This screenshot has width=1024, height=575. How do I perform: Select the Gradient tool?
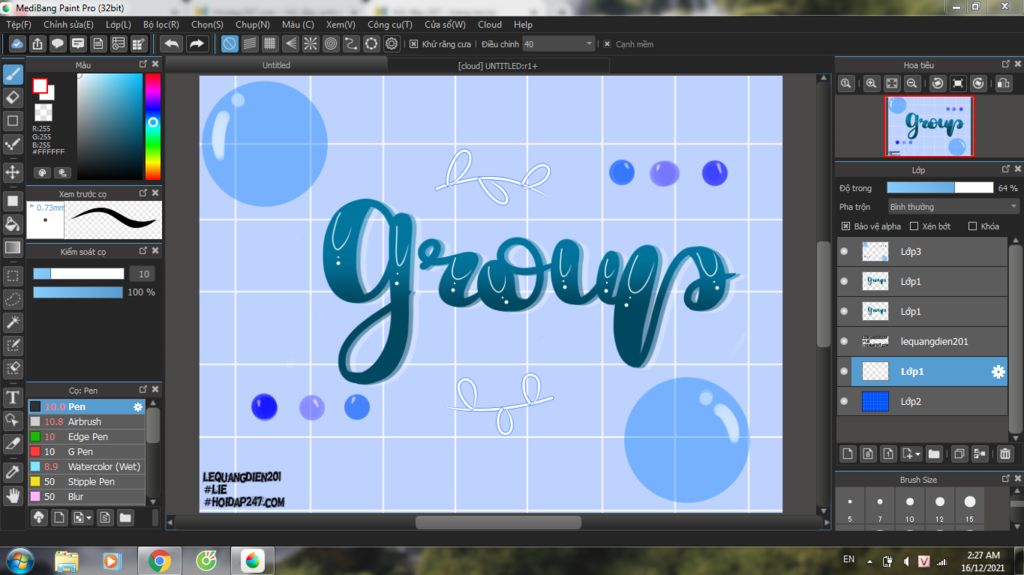(x=13, y=248)
